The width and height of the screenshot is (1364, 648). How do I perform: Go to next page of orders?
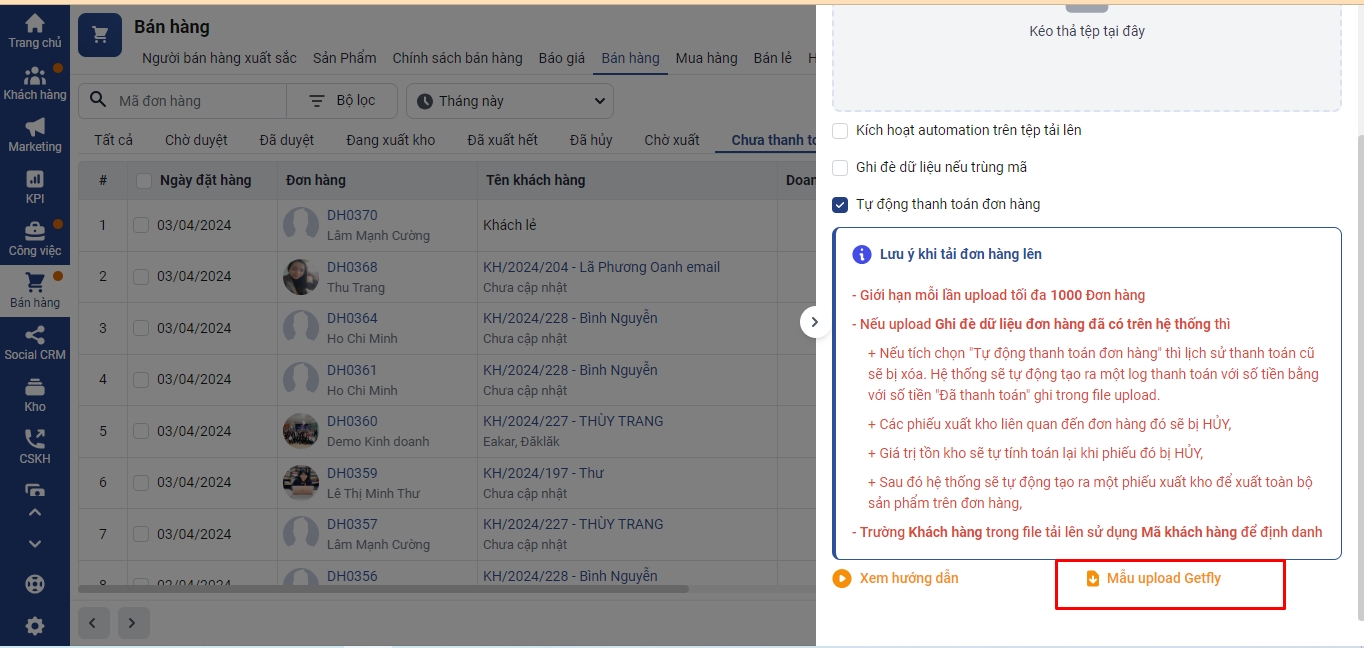pos(133,623)
